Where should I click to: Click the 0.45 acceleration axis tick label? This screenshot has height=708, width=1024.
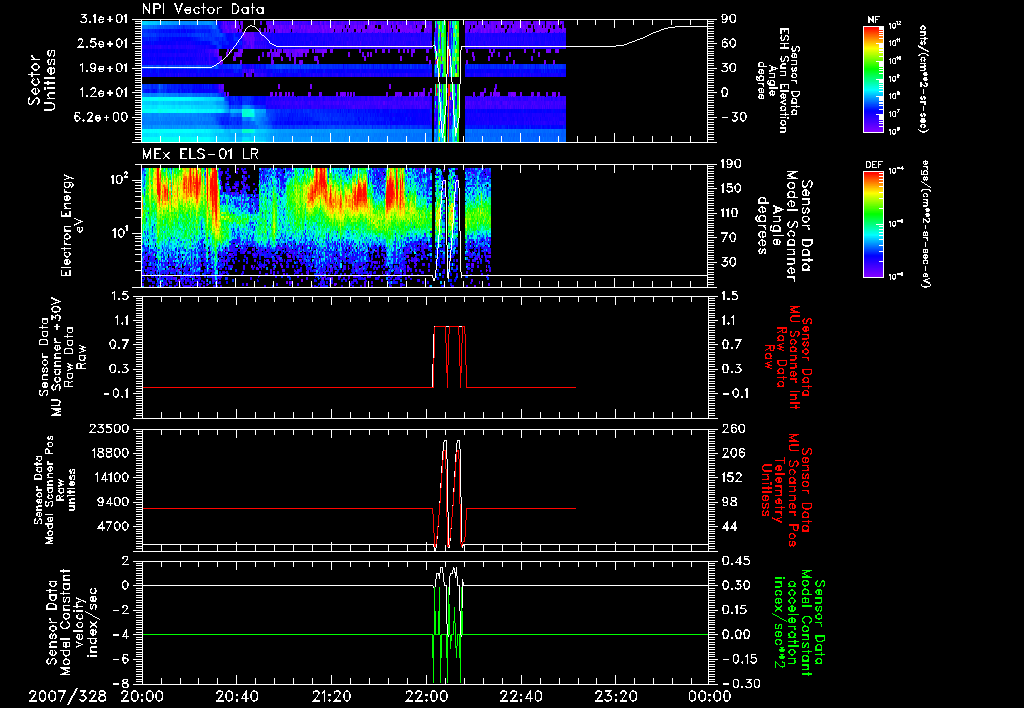pos(735,561)
